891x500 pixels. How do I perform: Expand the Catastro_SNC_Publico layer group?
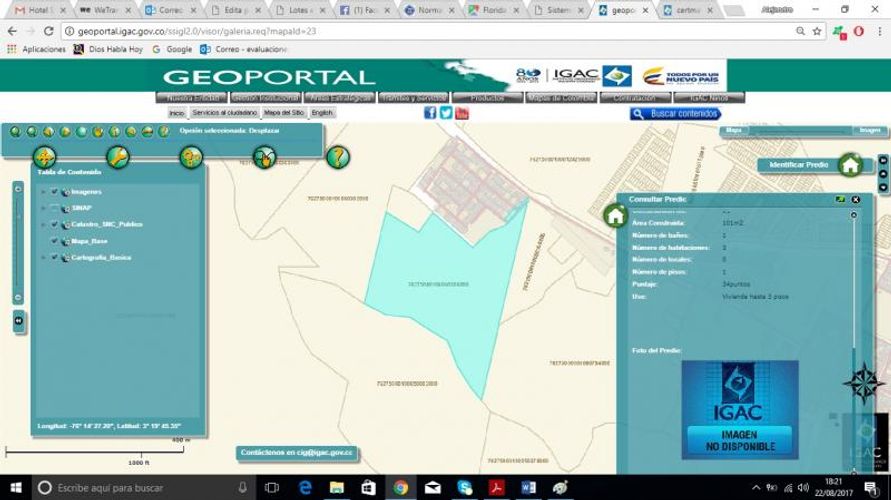point(43,225)
